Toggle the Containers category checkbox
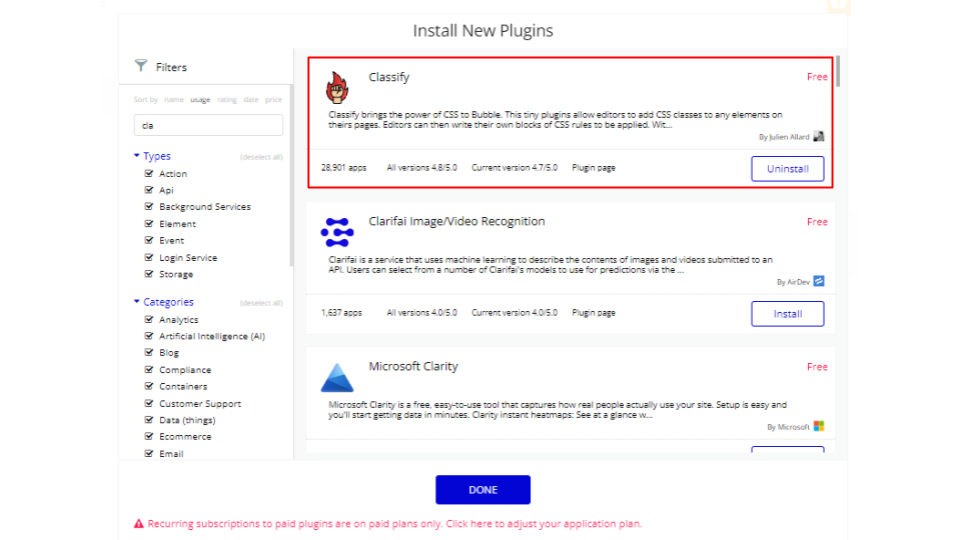This screenshot has width=960, height=540. click(x=149, y=386)
